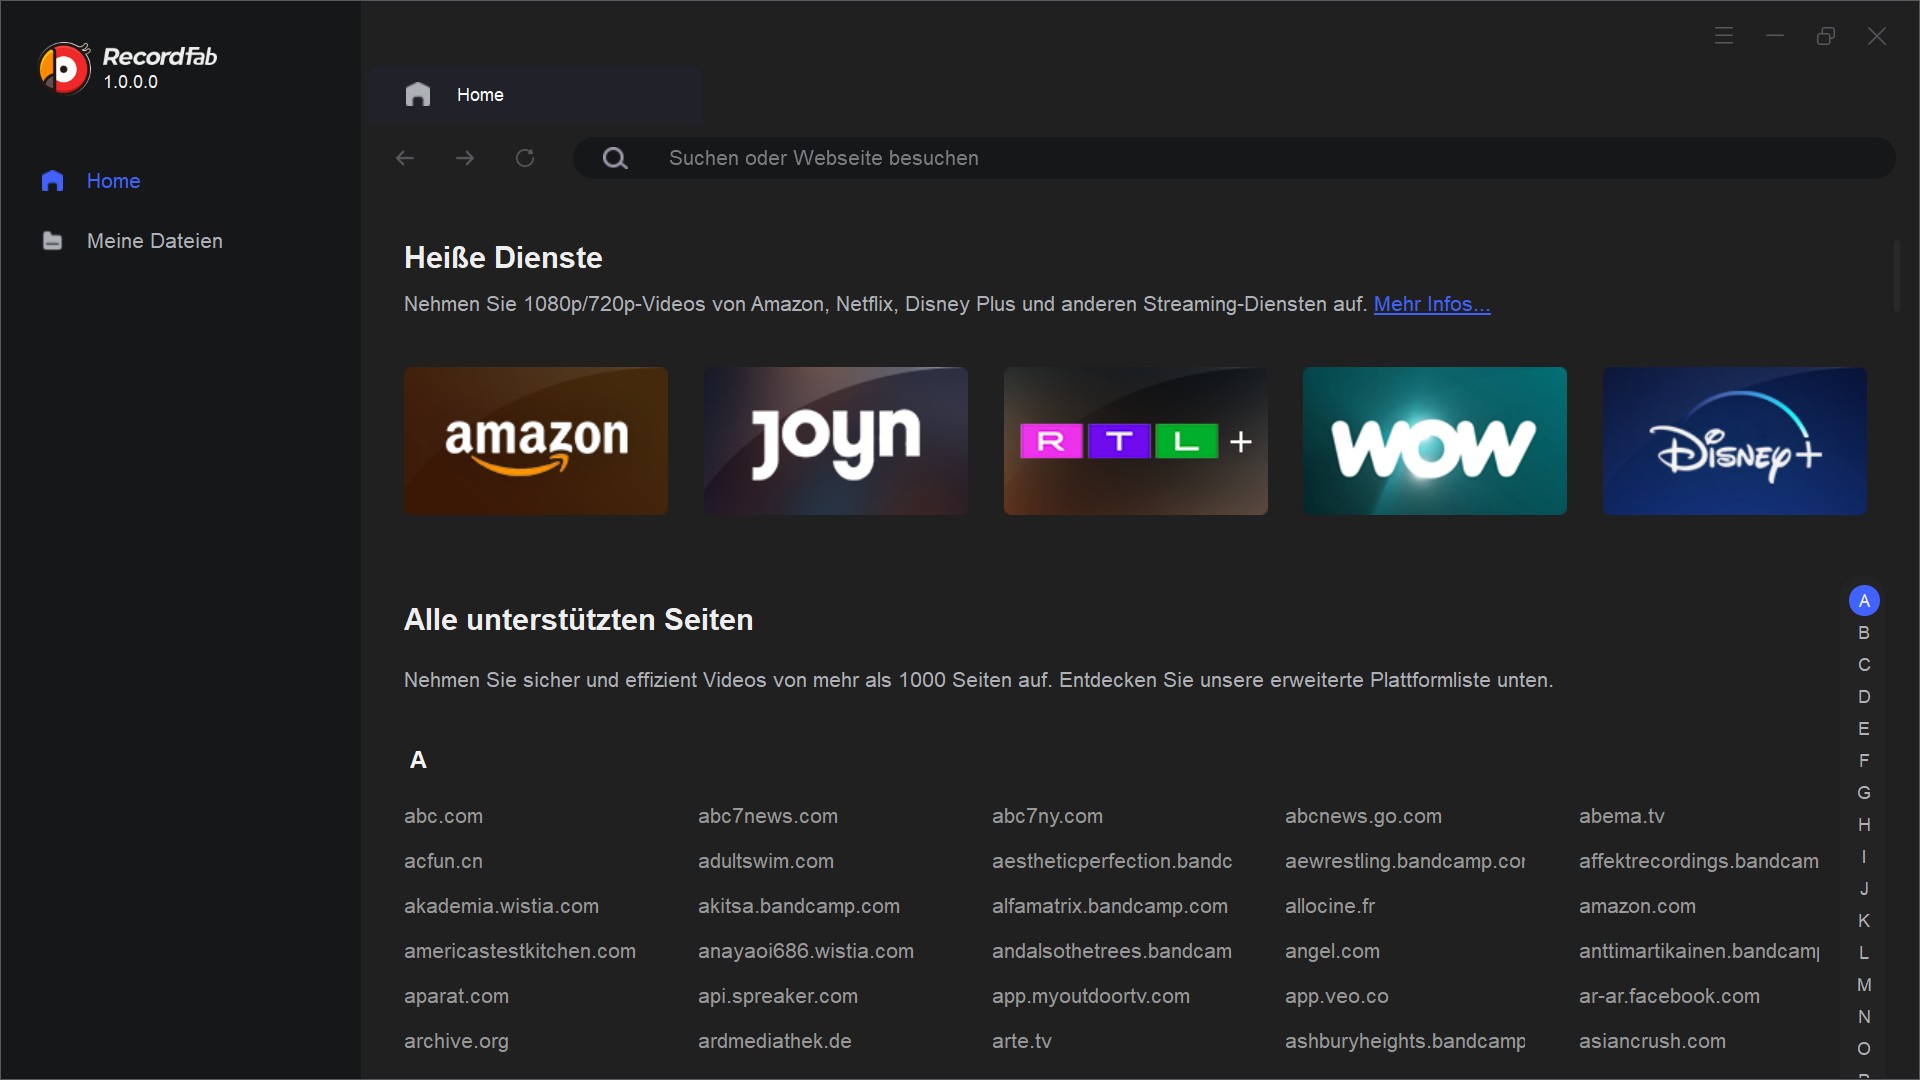
Task: Open the WOW streaming service
Action: tap(1435, 442)
